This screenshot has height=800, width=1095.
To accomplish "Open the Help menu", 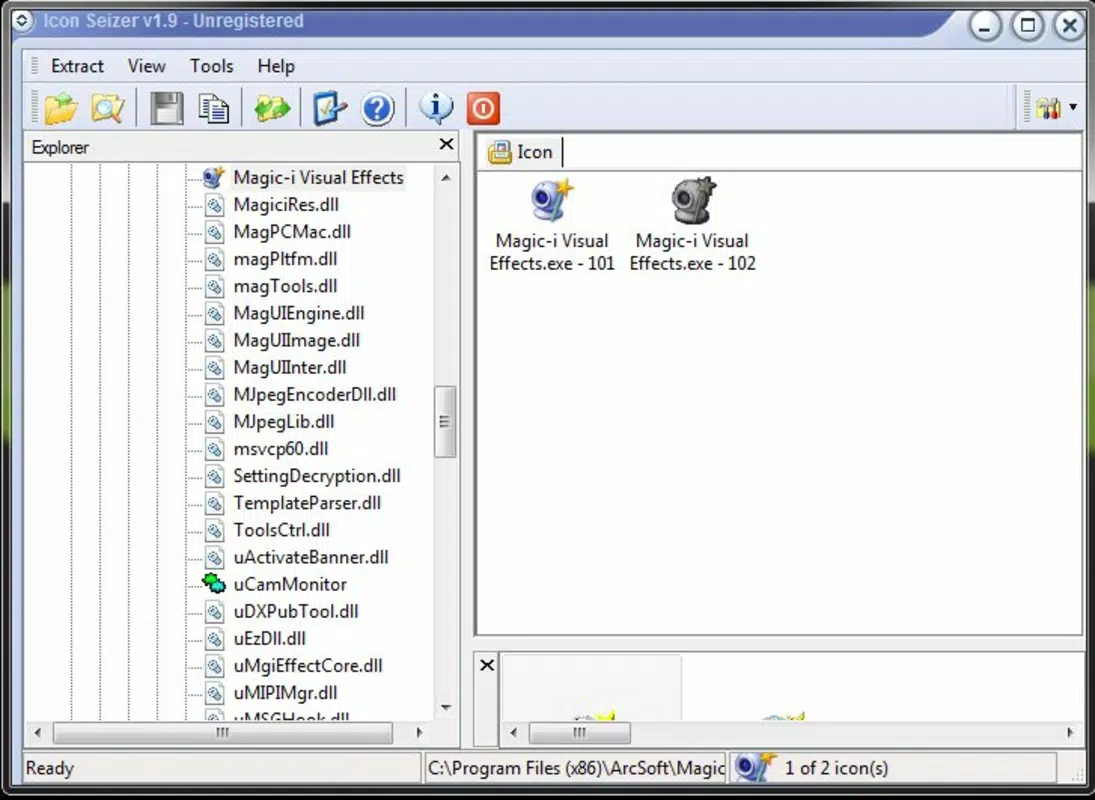I will (x=276, y=66).
